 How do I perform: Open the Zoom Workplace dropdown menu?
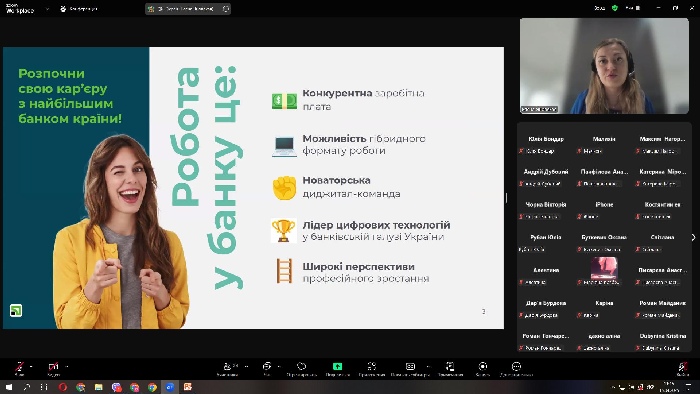point(47,9)
